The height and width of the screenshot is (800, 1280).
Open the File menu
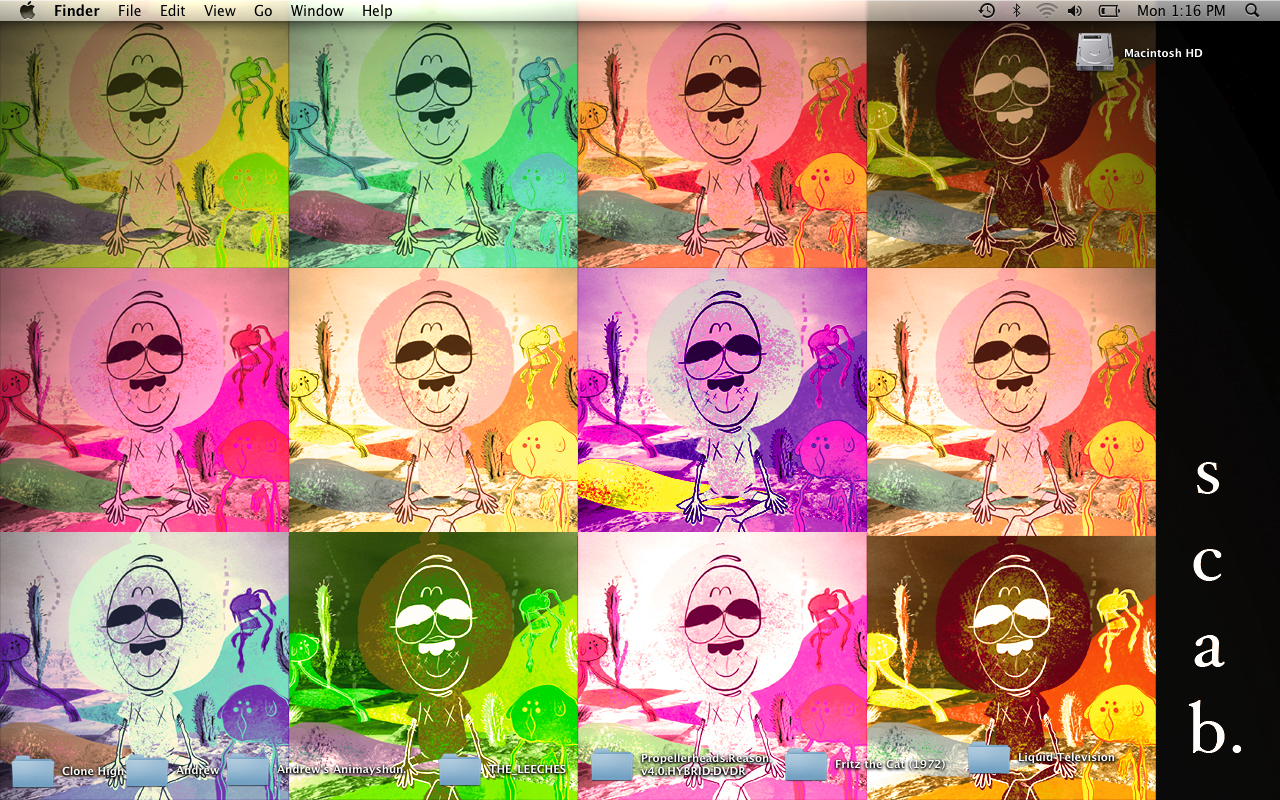(129, 11)
